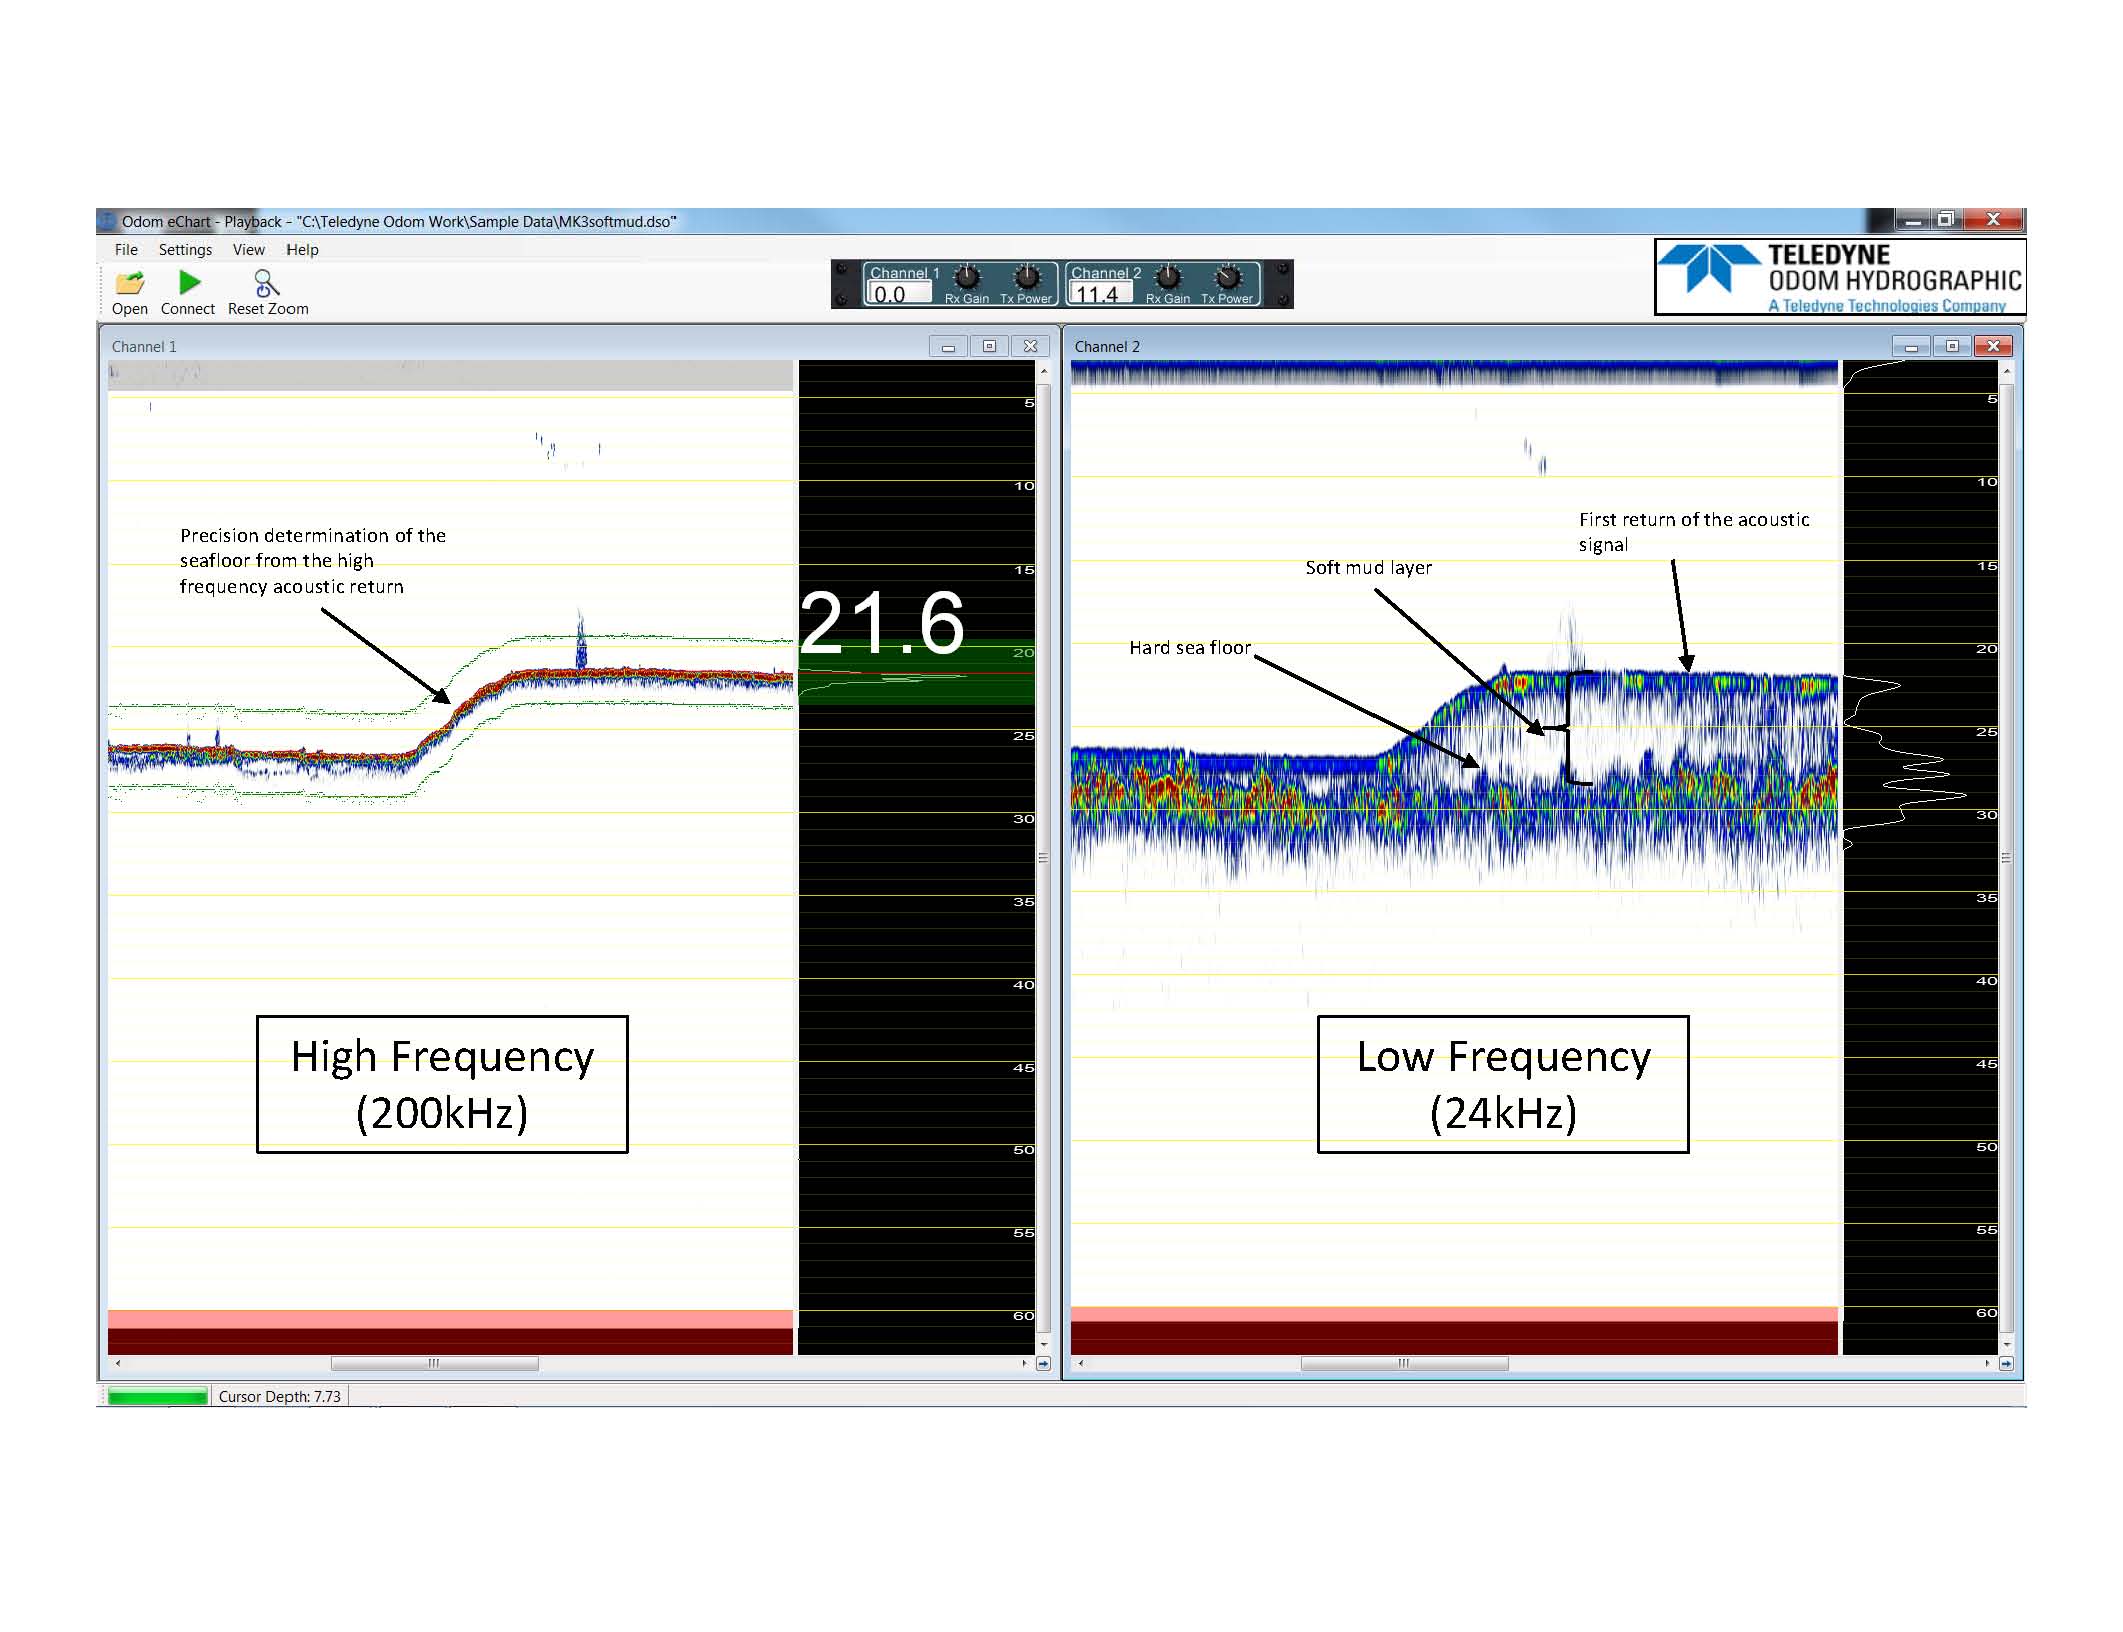The image size is (2123, 1632).
Task: Open the View menu
Action: pos(248,250)
